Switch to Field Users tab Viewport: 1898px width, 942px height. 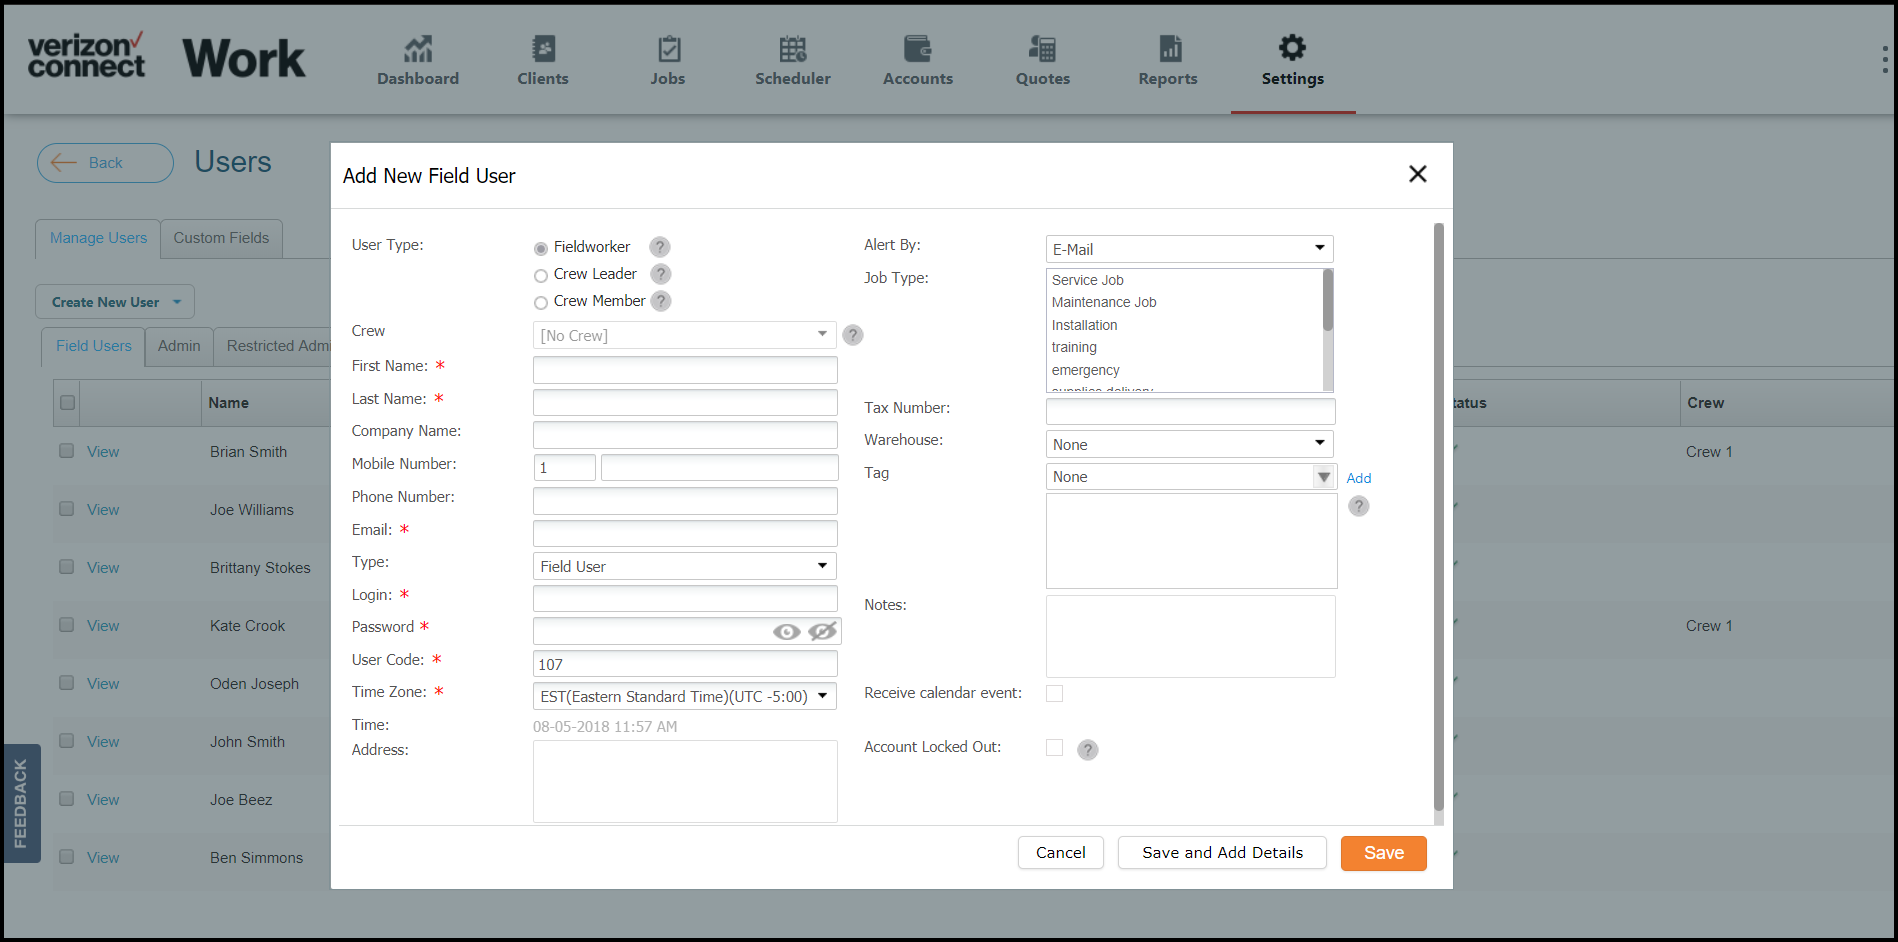[93, 346]
